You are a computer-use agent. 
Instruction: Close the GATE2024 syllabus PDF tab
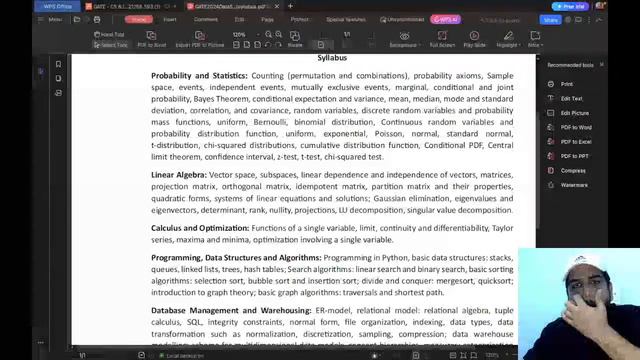[x=277, y=7]
